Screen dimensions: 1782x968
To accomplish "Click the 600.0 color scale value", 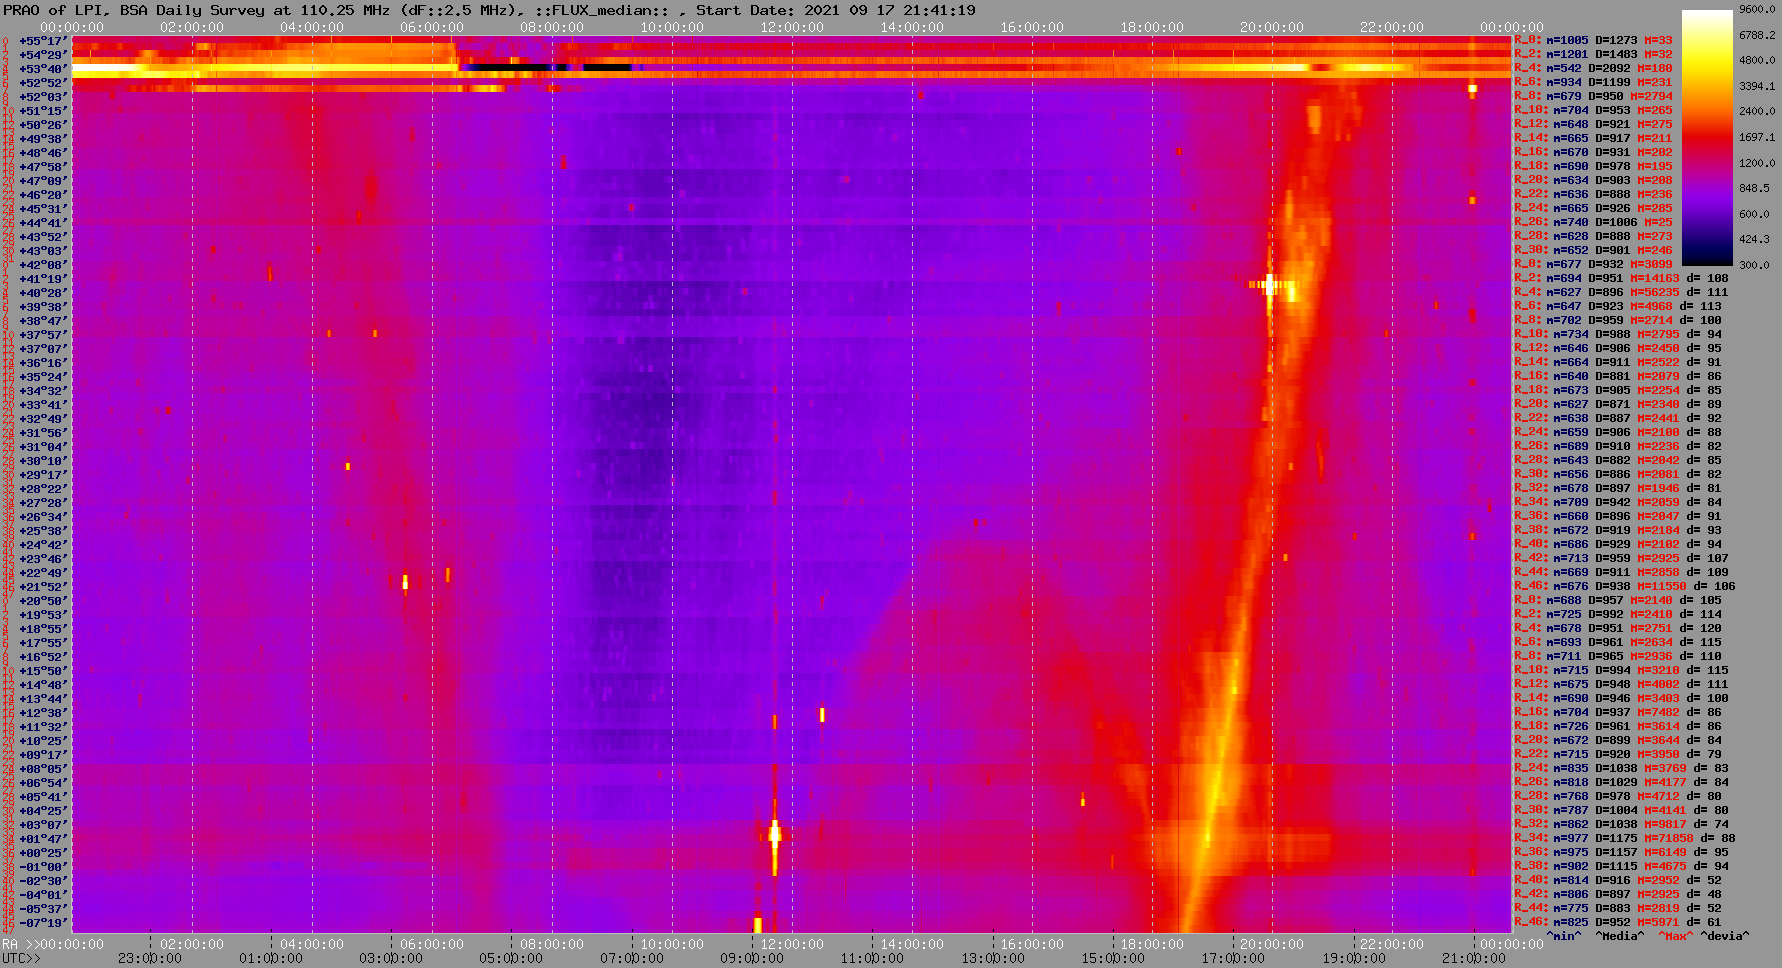I will click(x=1754, y=214).
